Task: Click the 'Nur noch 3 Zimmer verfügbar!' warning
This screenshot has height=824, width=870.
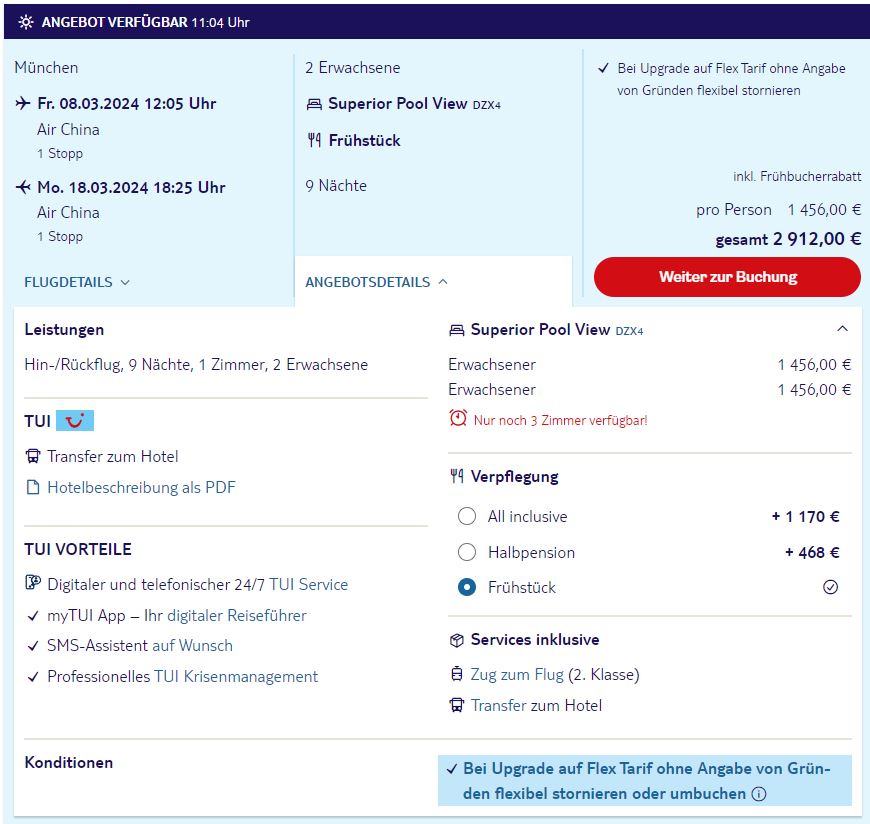Action: point(560,420)
